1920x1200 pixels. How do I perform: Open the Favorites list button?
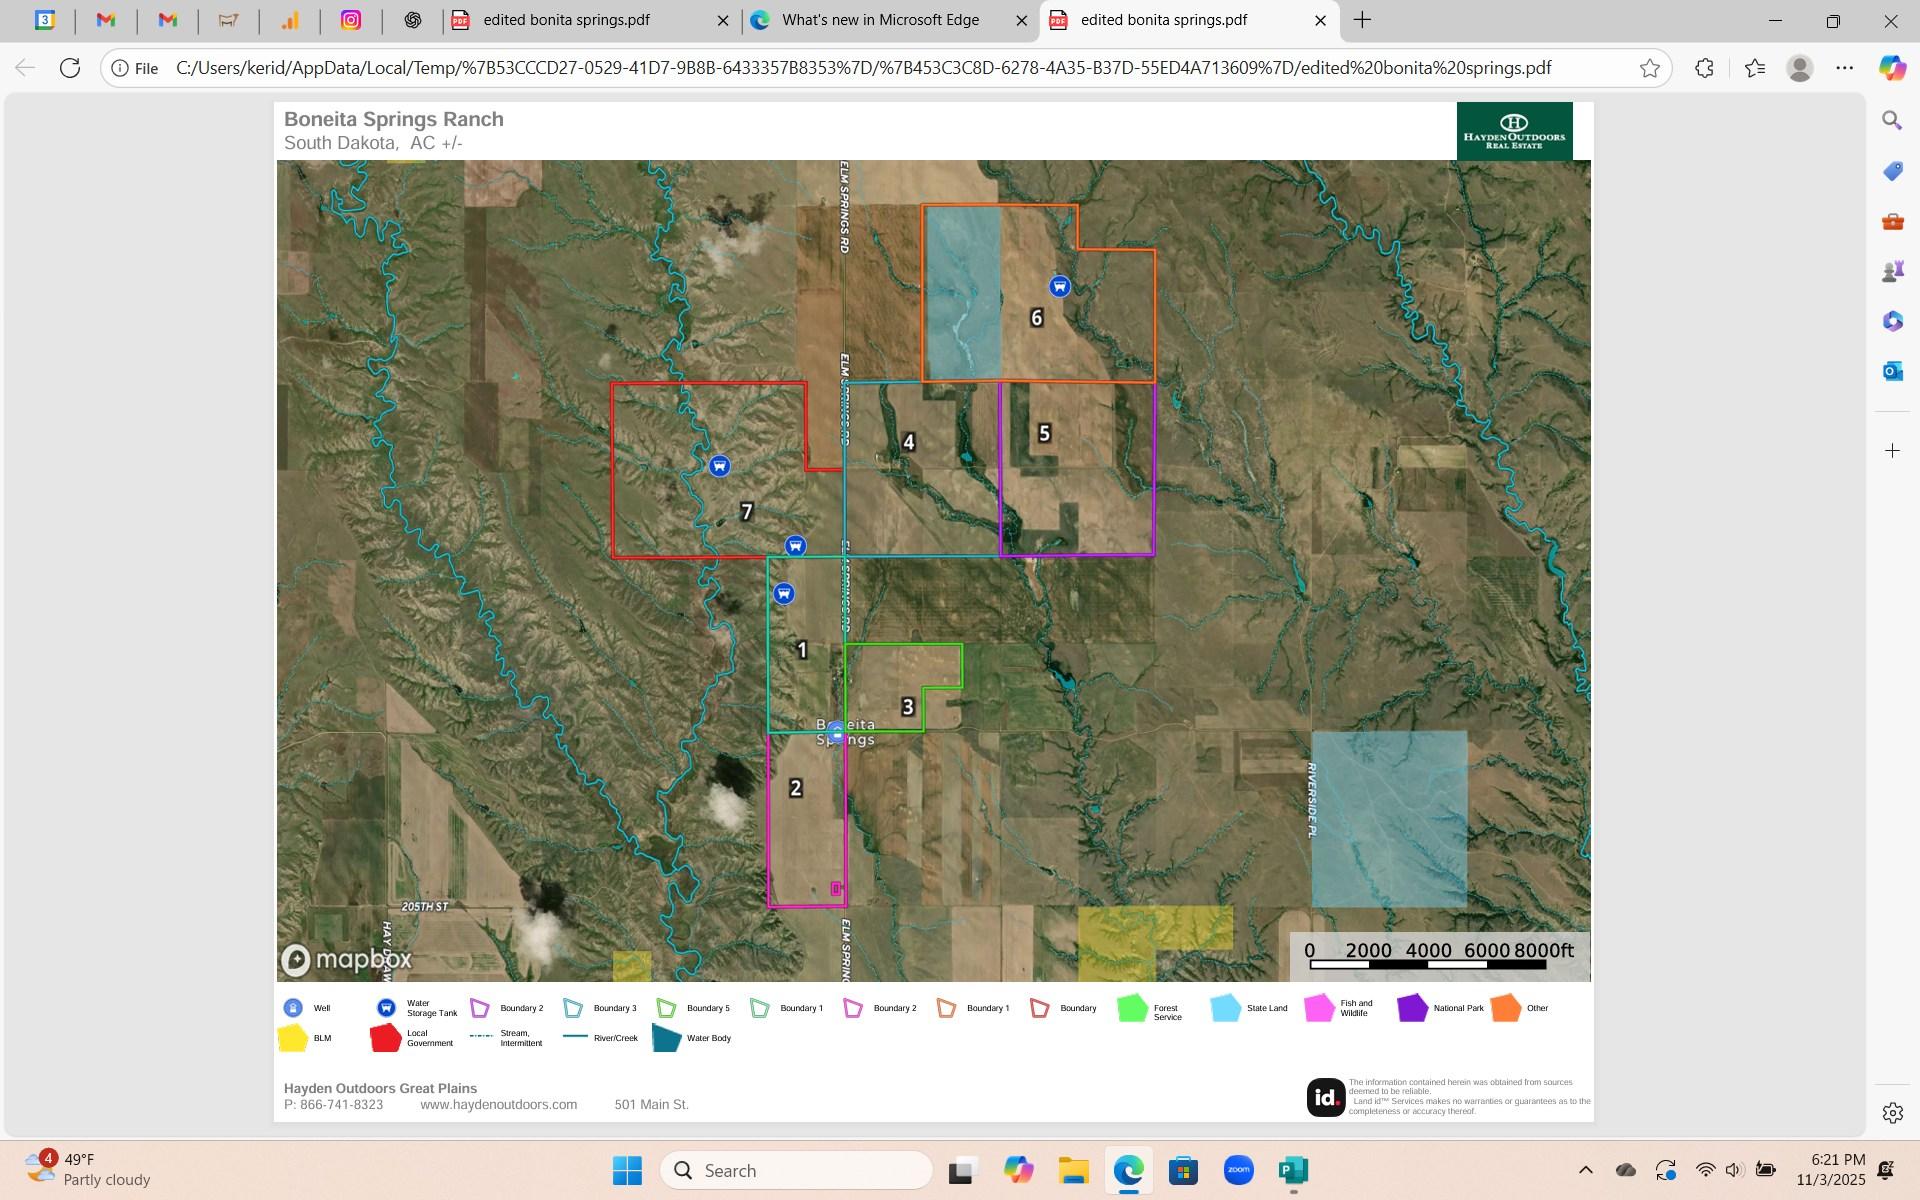1755,68
